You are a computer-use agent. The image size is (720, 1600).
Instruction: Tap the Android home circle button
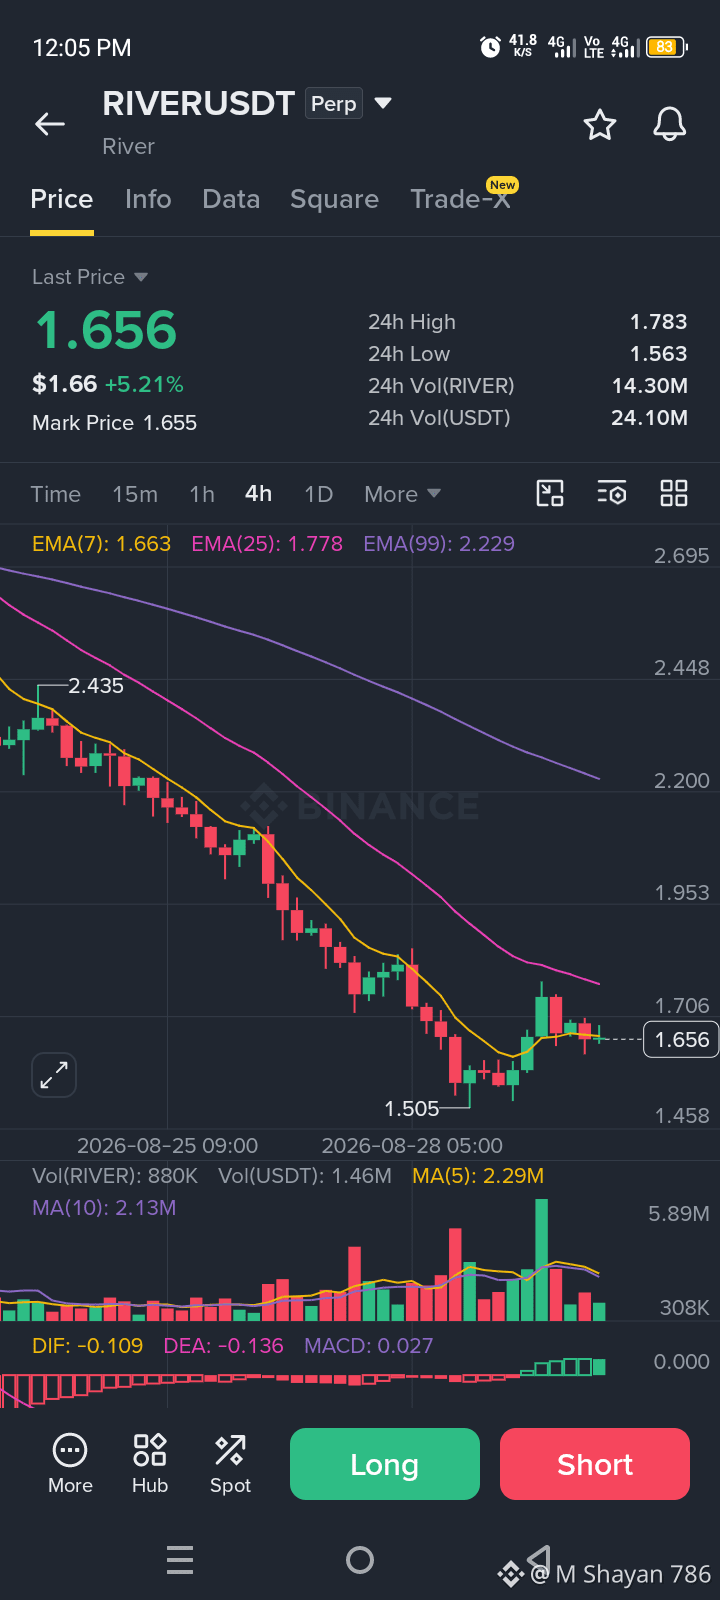point(360,1560)
